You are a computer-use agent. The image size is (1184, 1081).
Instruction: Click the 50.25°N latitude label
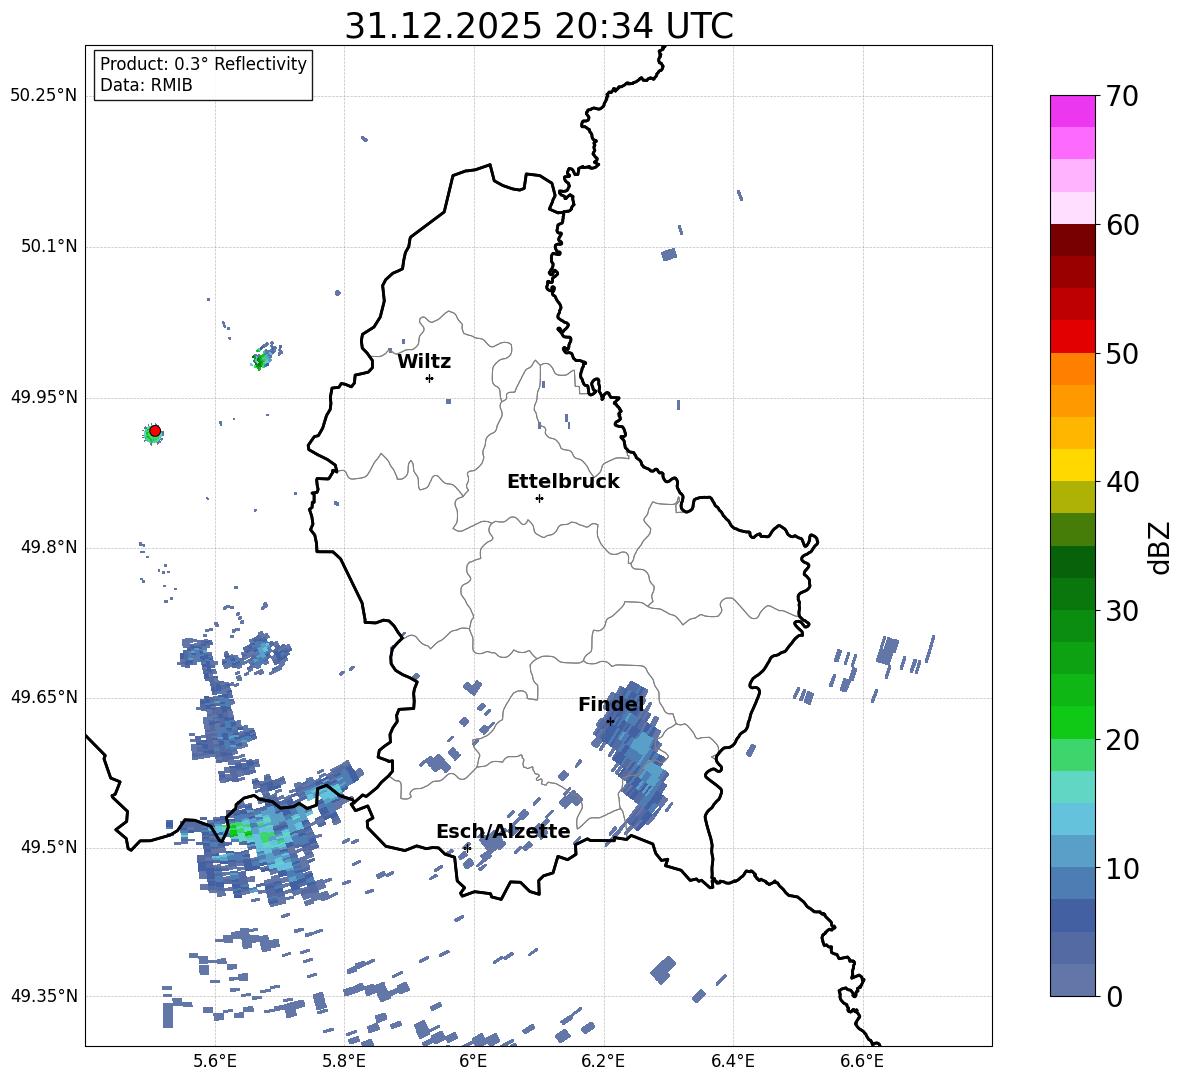coord(44,96)
